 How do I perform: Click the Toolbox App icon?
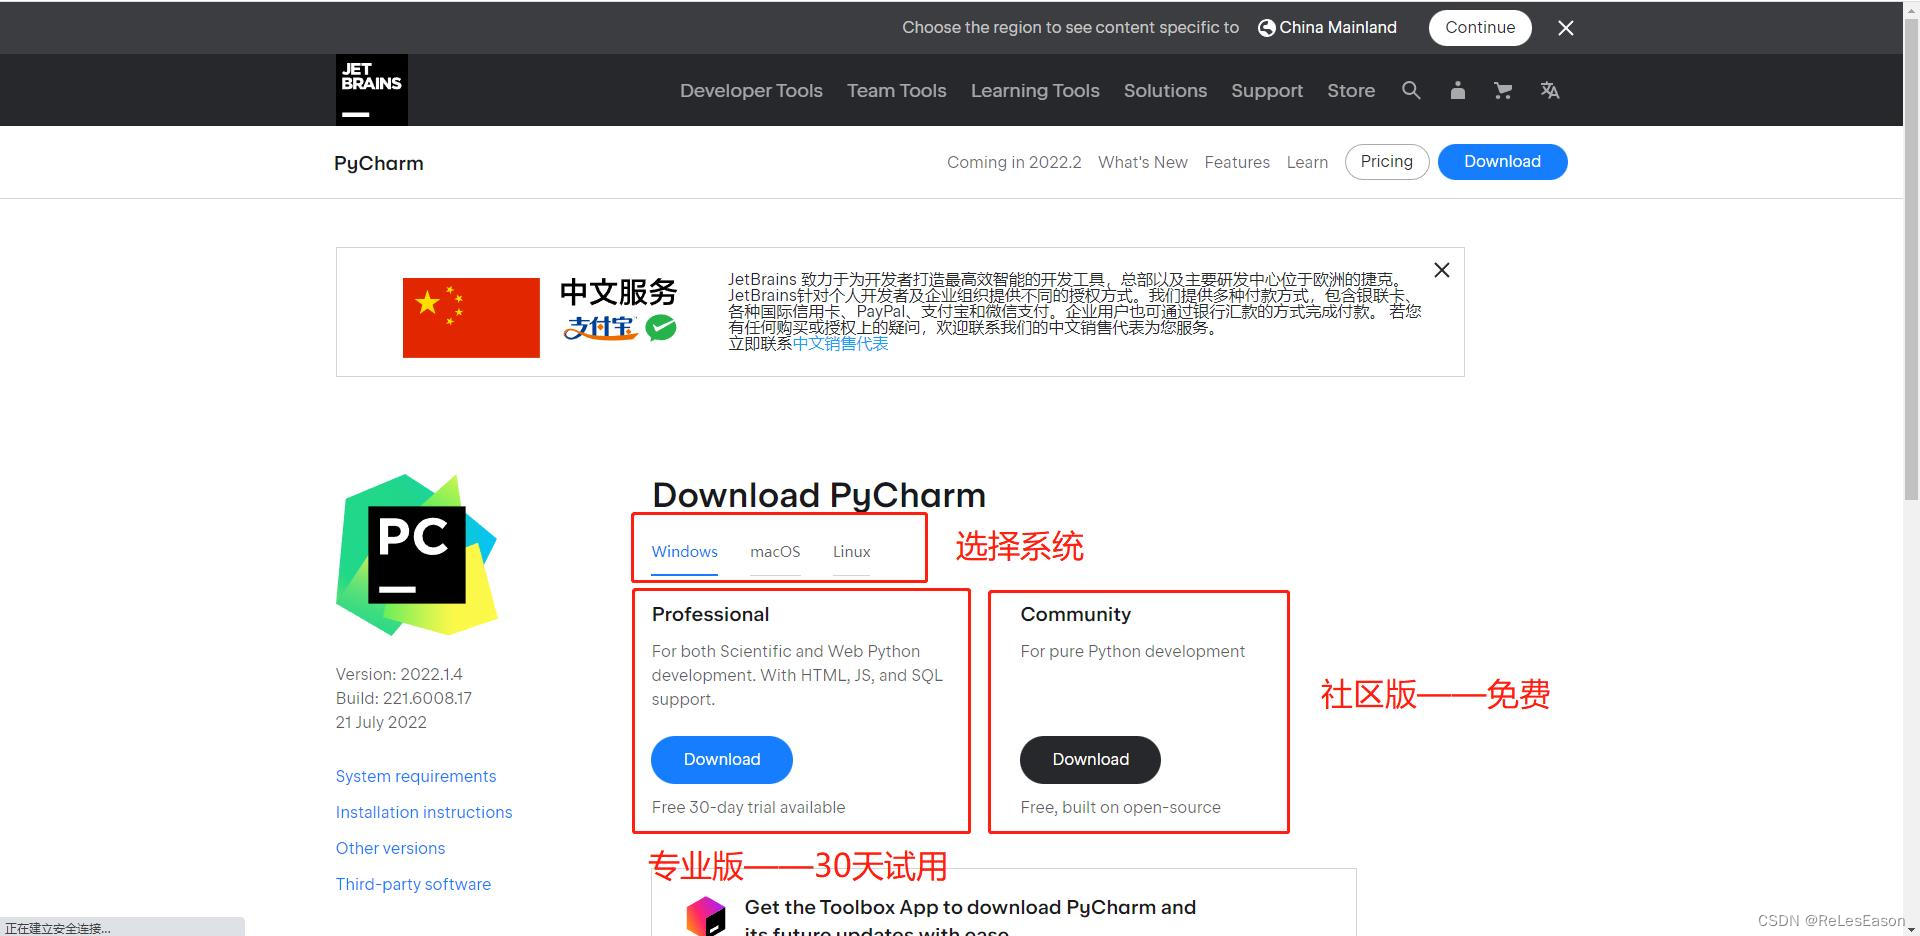(x=705, y=916)
